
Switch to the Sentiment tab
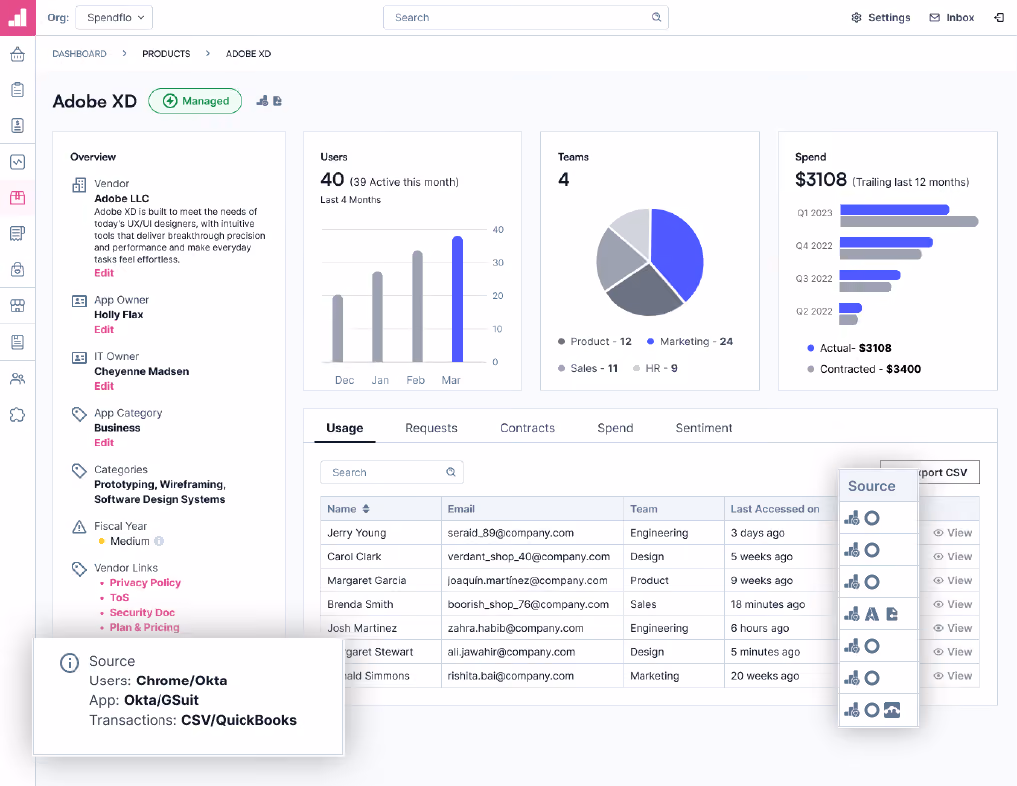point(704,428)
